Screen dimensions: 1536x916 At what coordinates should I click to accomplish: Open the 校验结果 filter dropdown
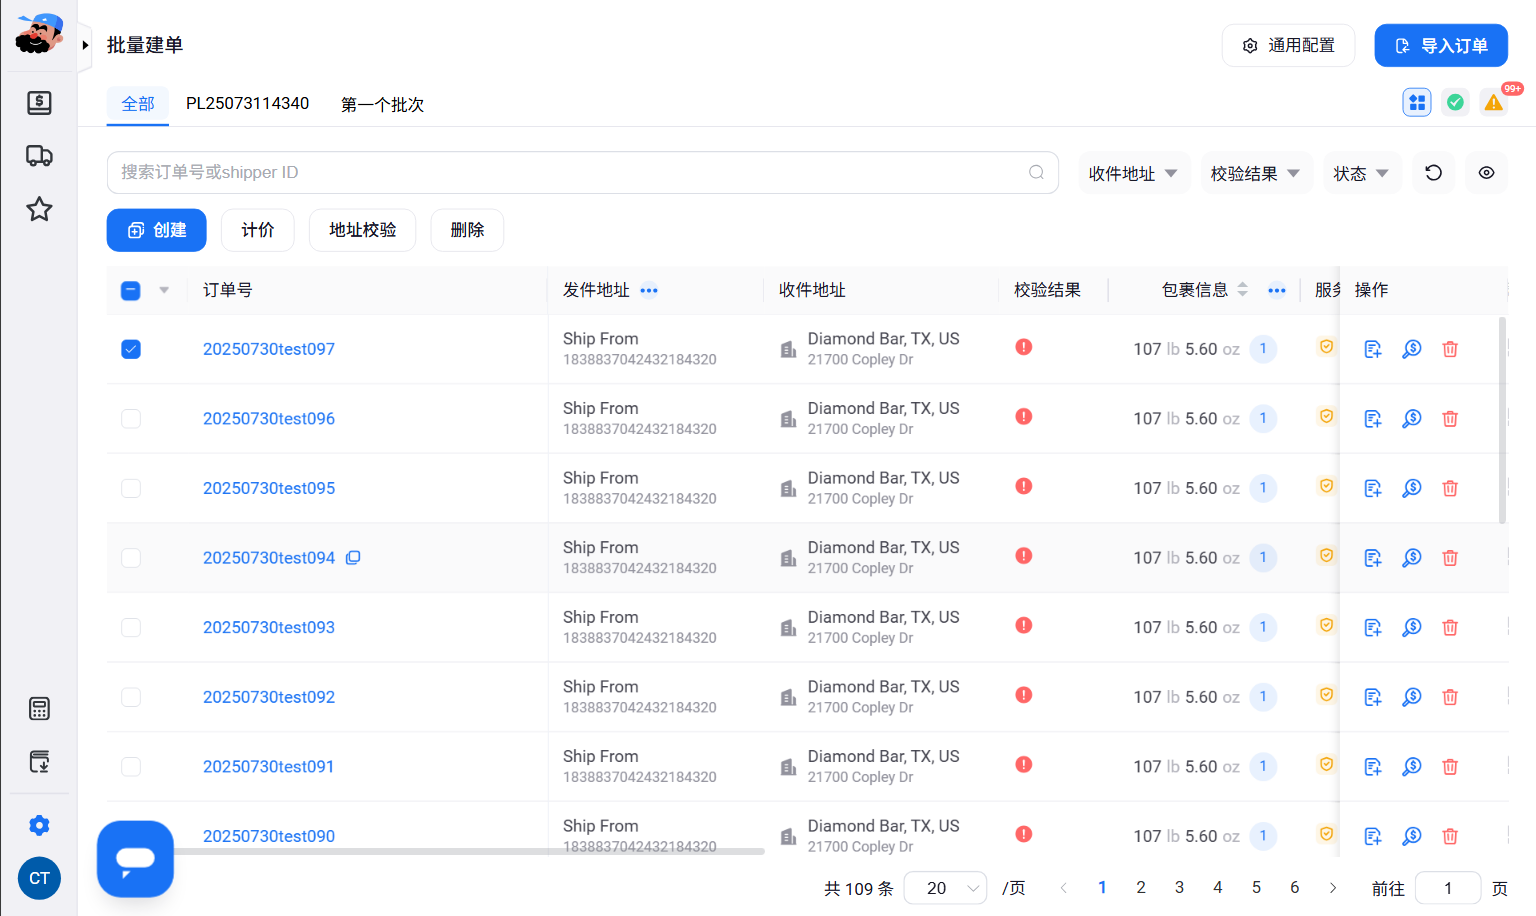click(x=1256, y=173)
